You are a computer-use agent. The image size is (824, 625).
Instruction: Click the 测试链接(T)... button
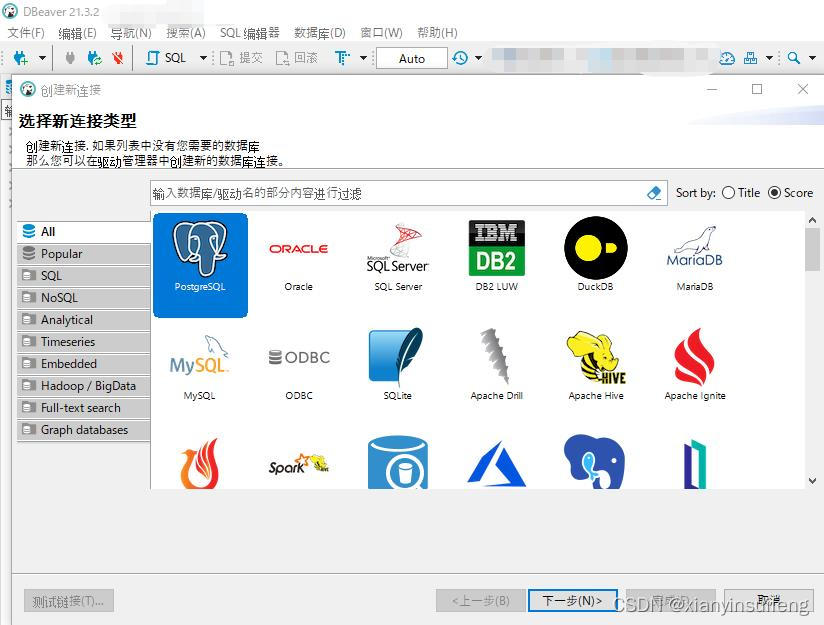(69, 601)
